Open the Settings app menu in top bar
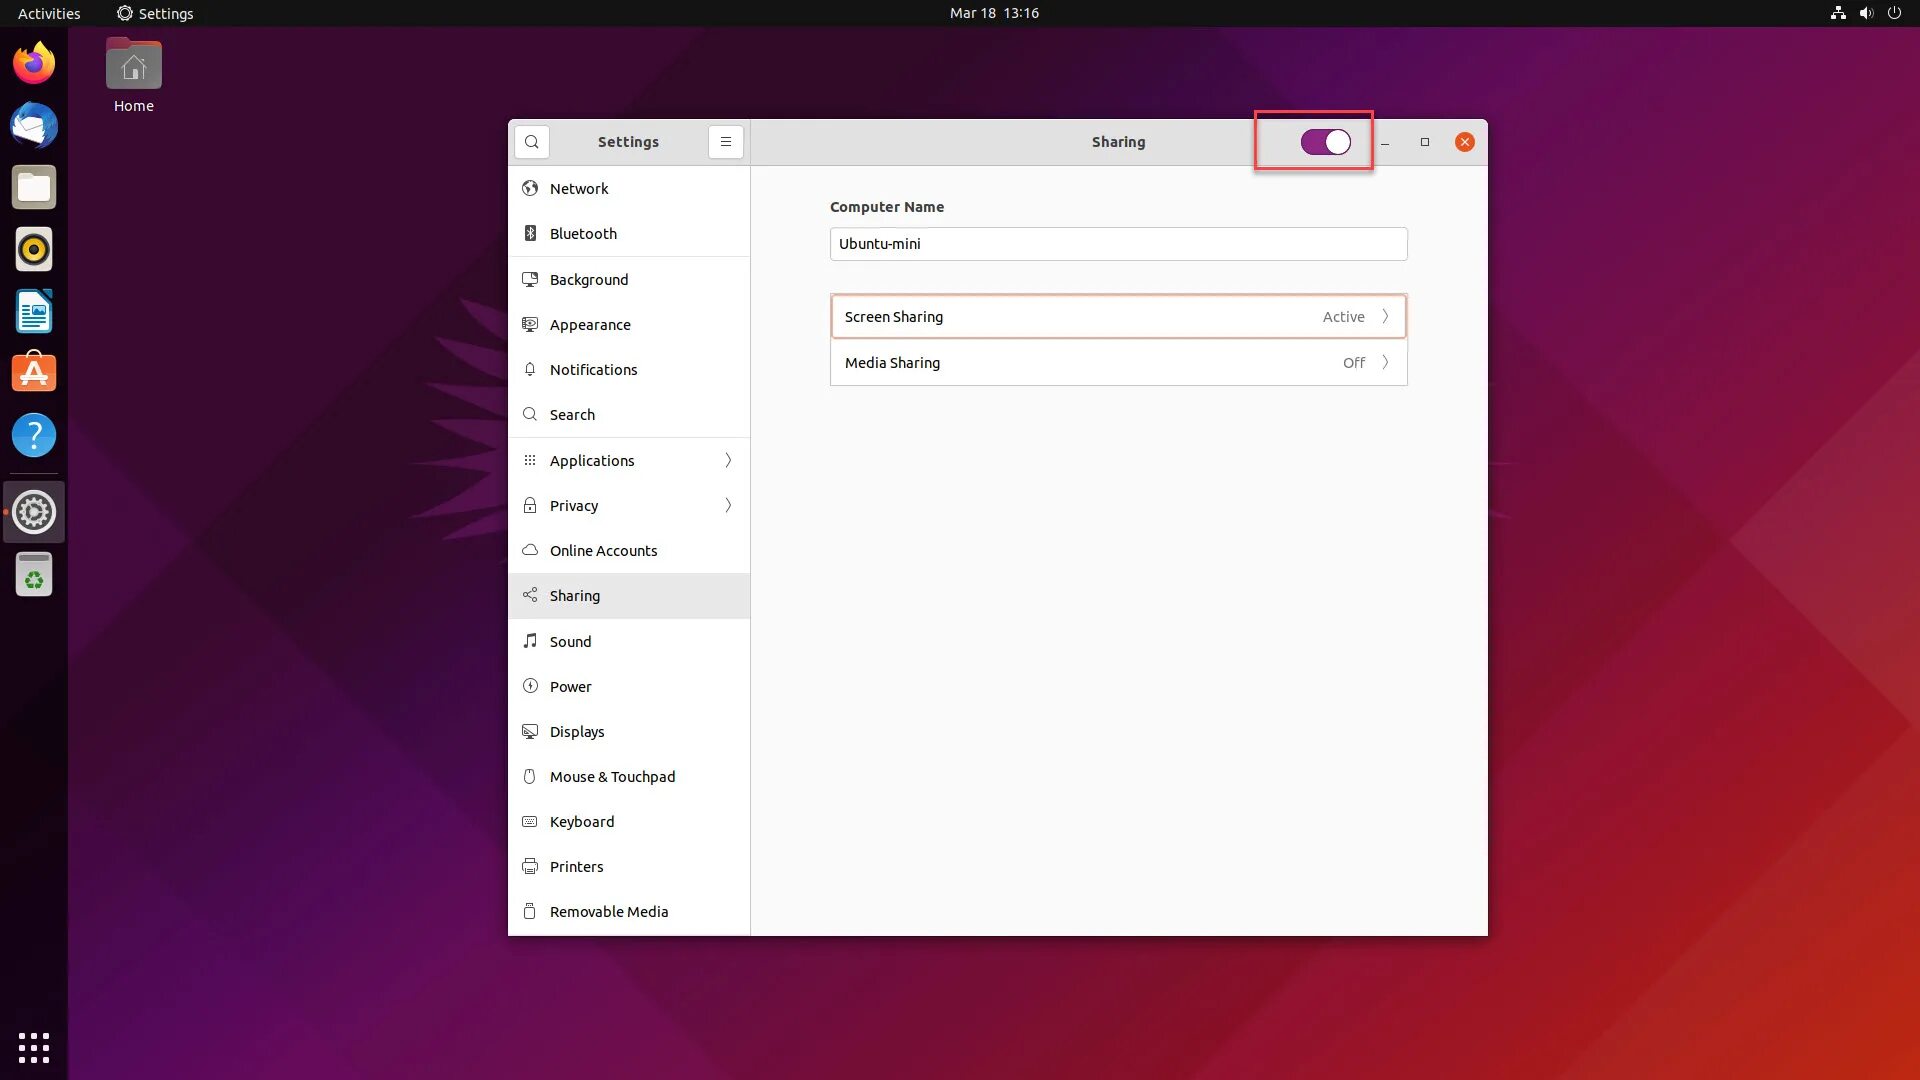Viewport: 1920px width, 1080px height. point(155,13)
